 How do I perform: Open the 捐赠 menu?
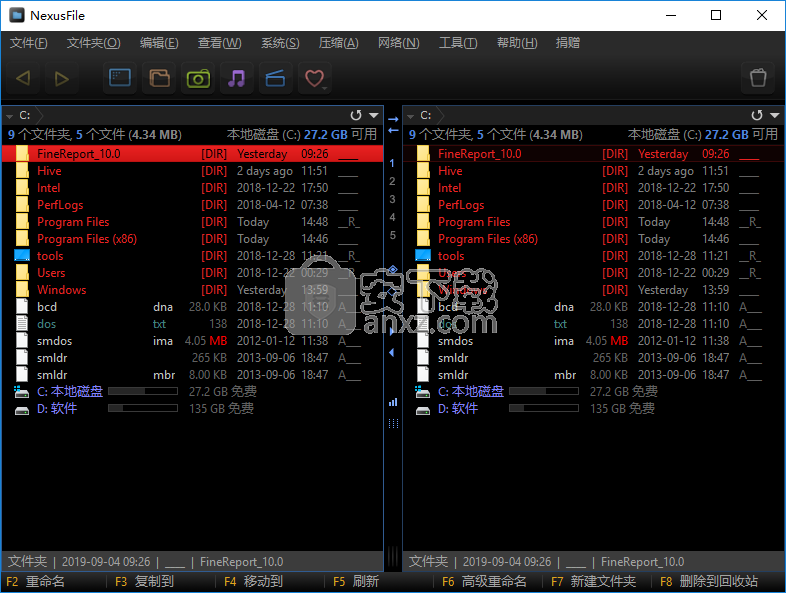[568, 43]
